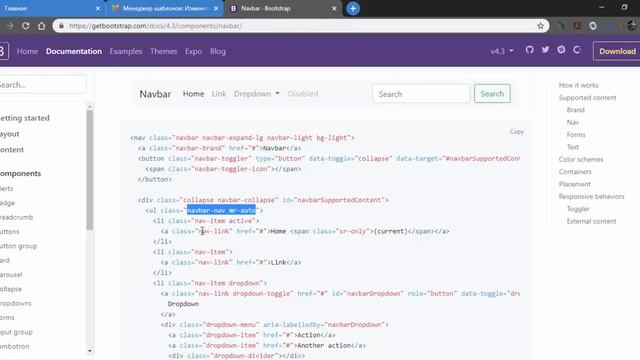
Task: Open the Slack icon in header
Action: pyautogui.click(x=561, y=50)
